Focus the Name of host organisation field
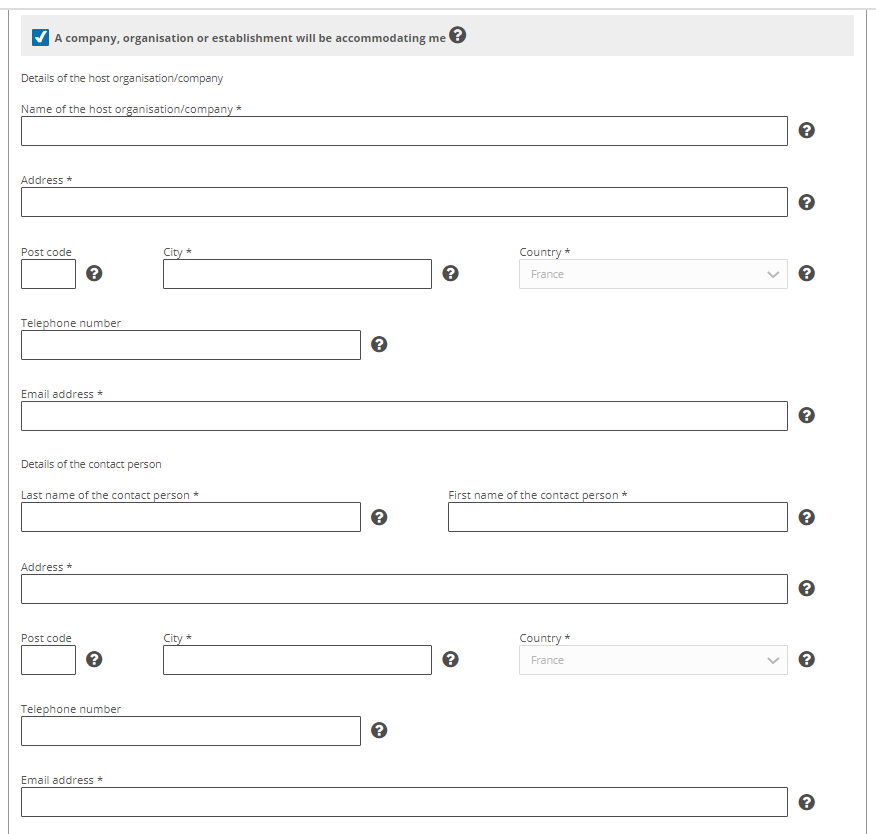The image size is (876, 834). 404,131
